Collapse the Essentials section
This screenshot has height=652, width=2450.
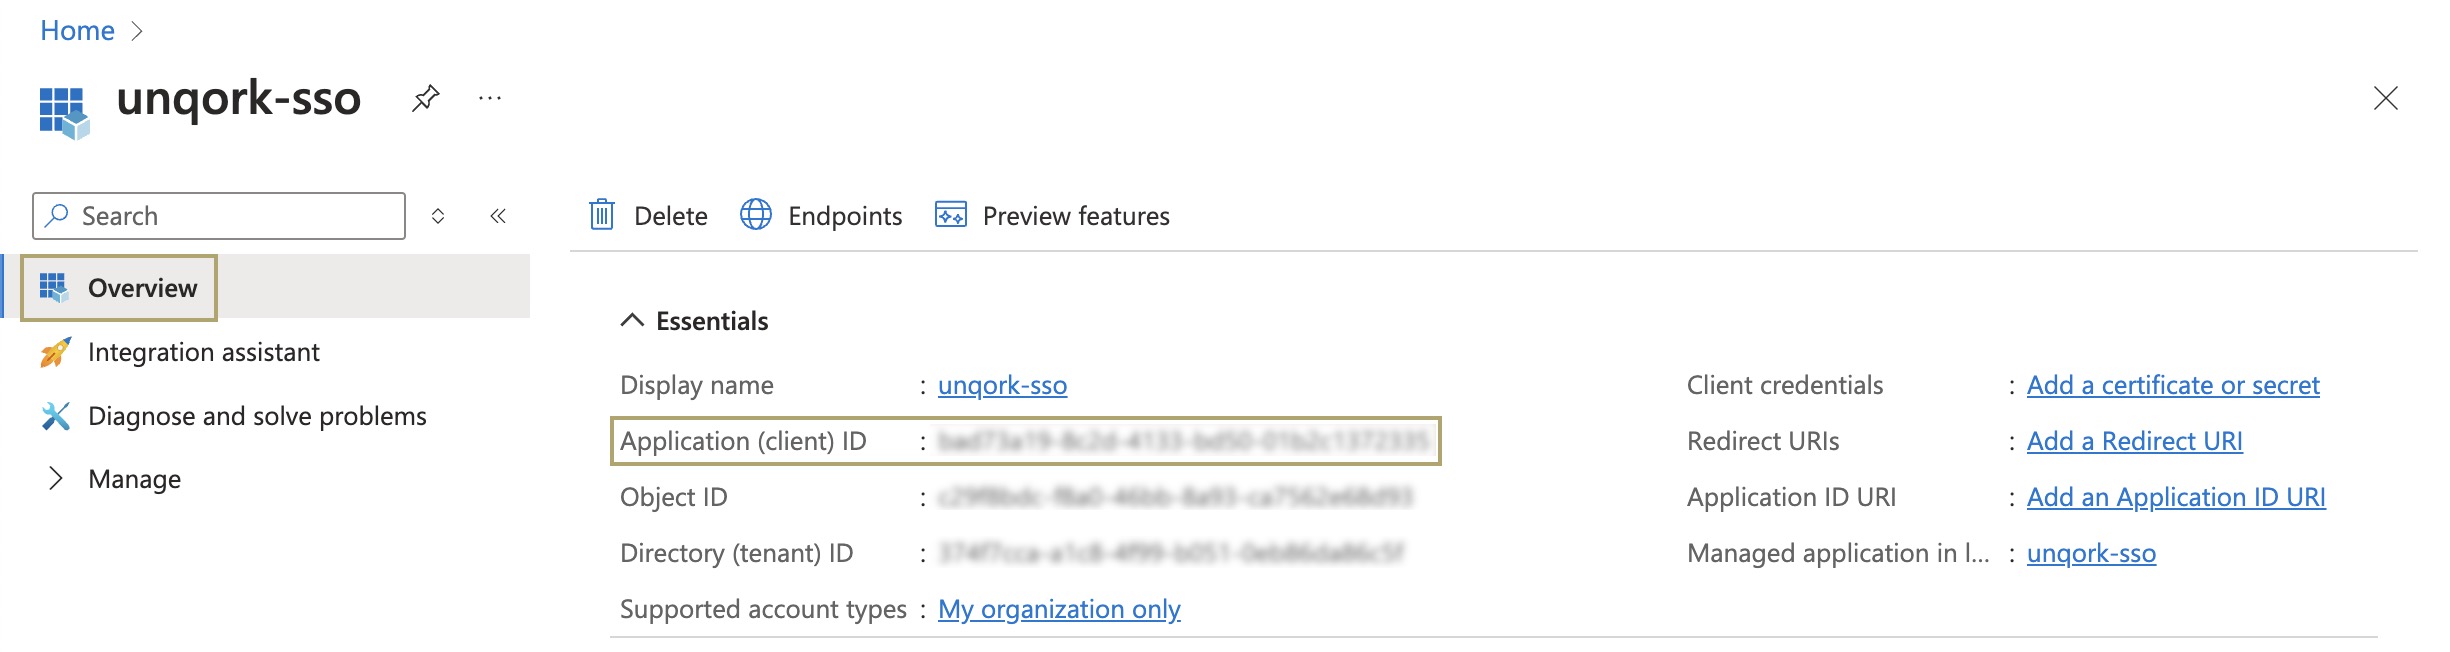click(632, 321)
